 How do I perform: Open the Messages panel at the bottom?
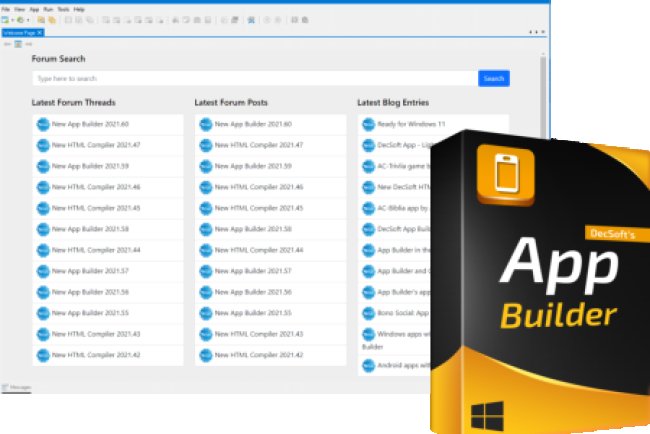17,387
